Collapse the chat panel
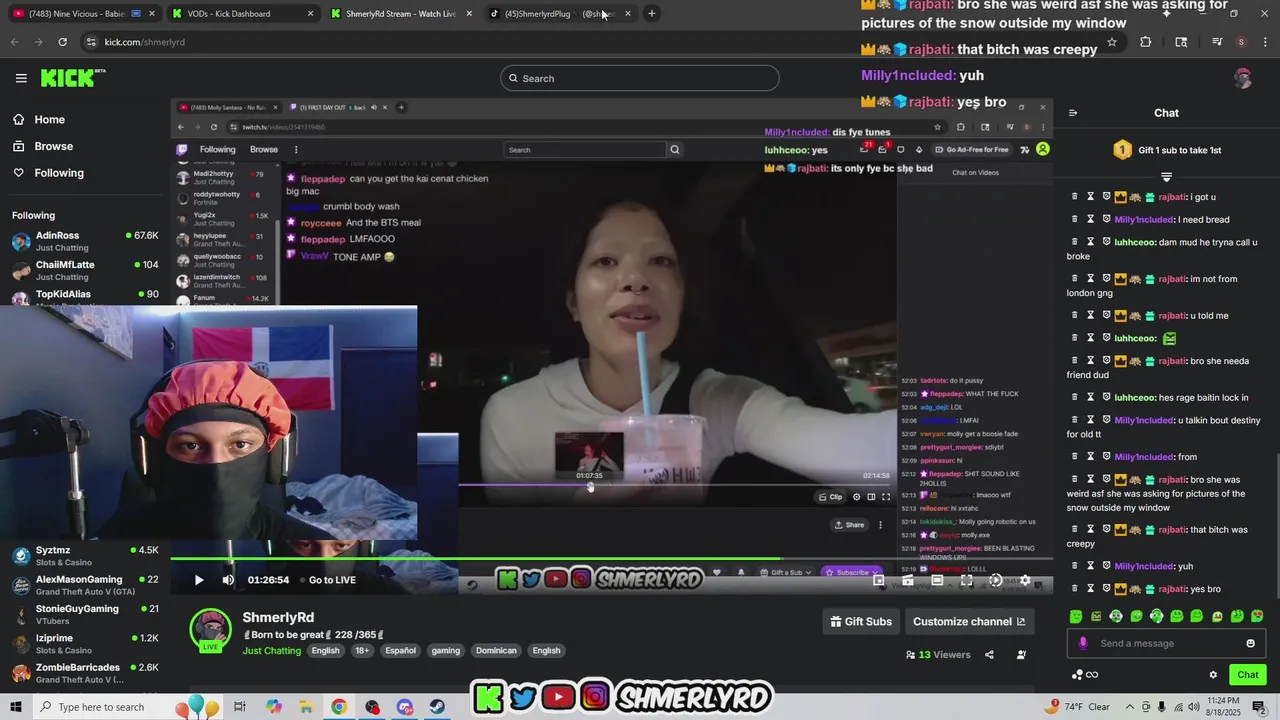The image size is (1280, 720). pyautogui.click(x=1073, y=113)
